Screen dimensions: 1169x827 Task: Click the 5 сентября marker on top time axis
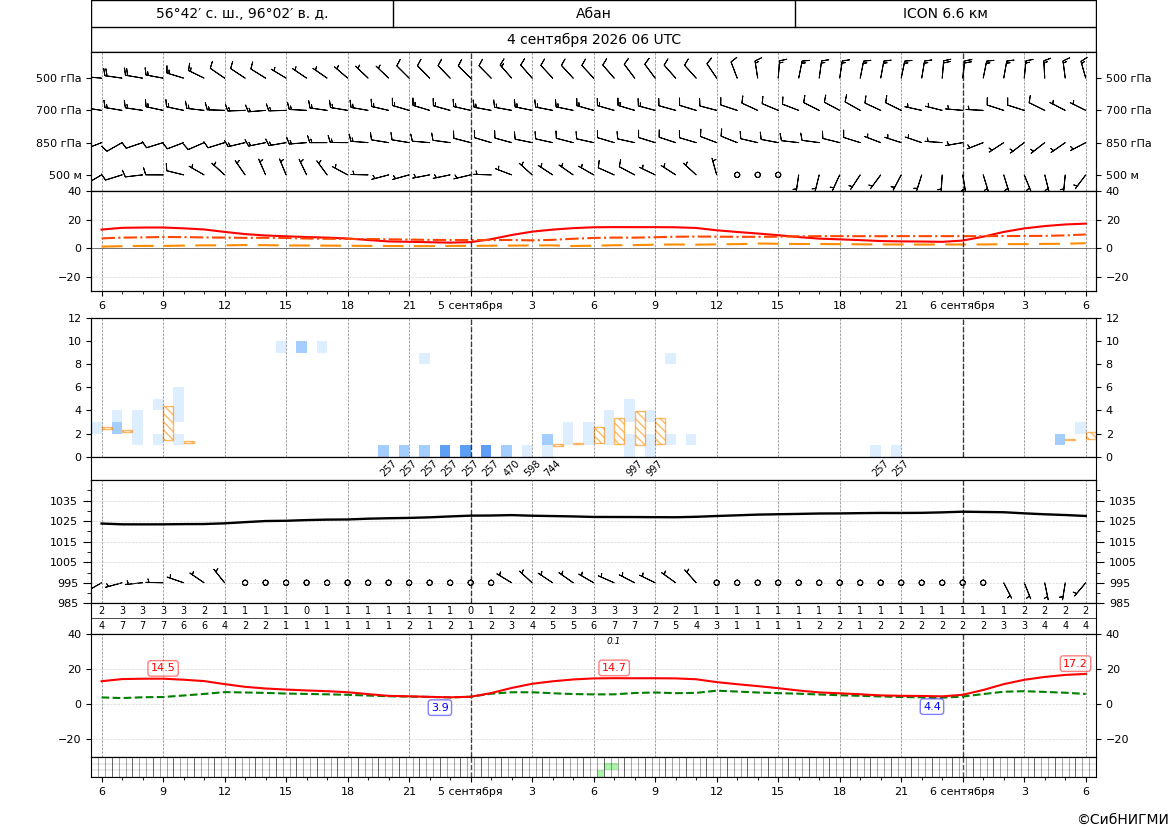[470, 306]
